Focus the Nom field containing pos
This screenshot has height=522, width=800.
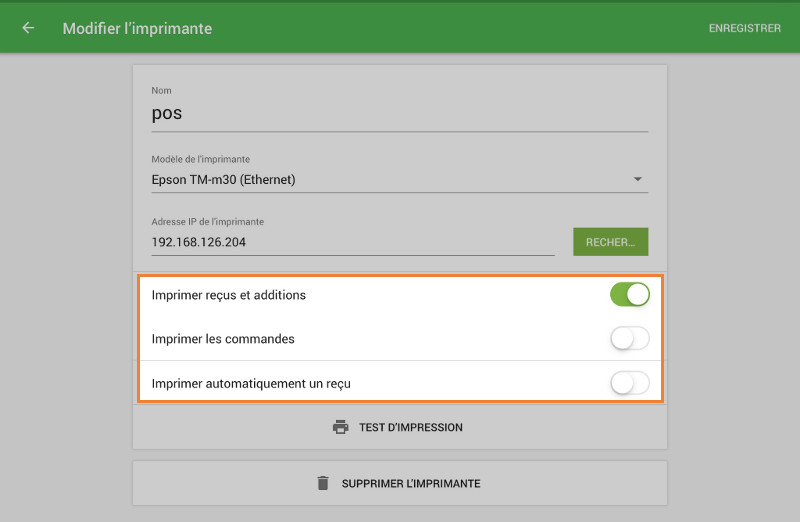(x=398, y=114)
